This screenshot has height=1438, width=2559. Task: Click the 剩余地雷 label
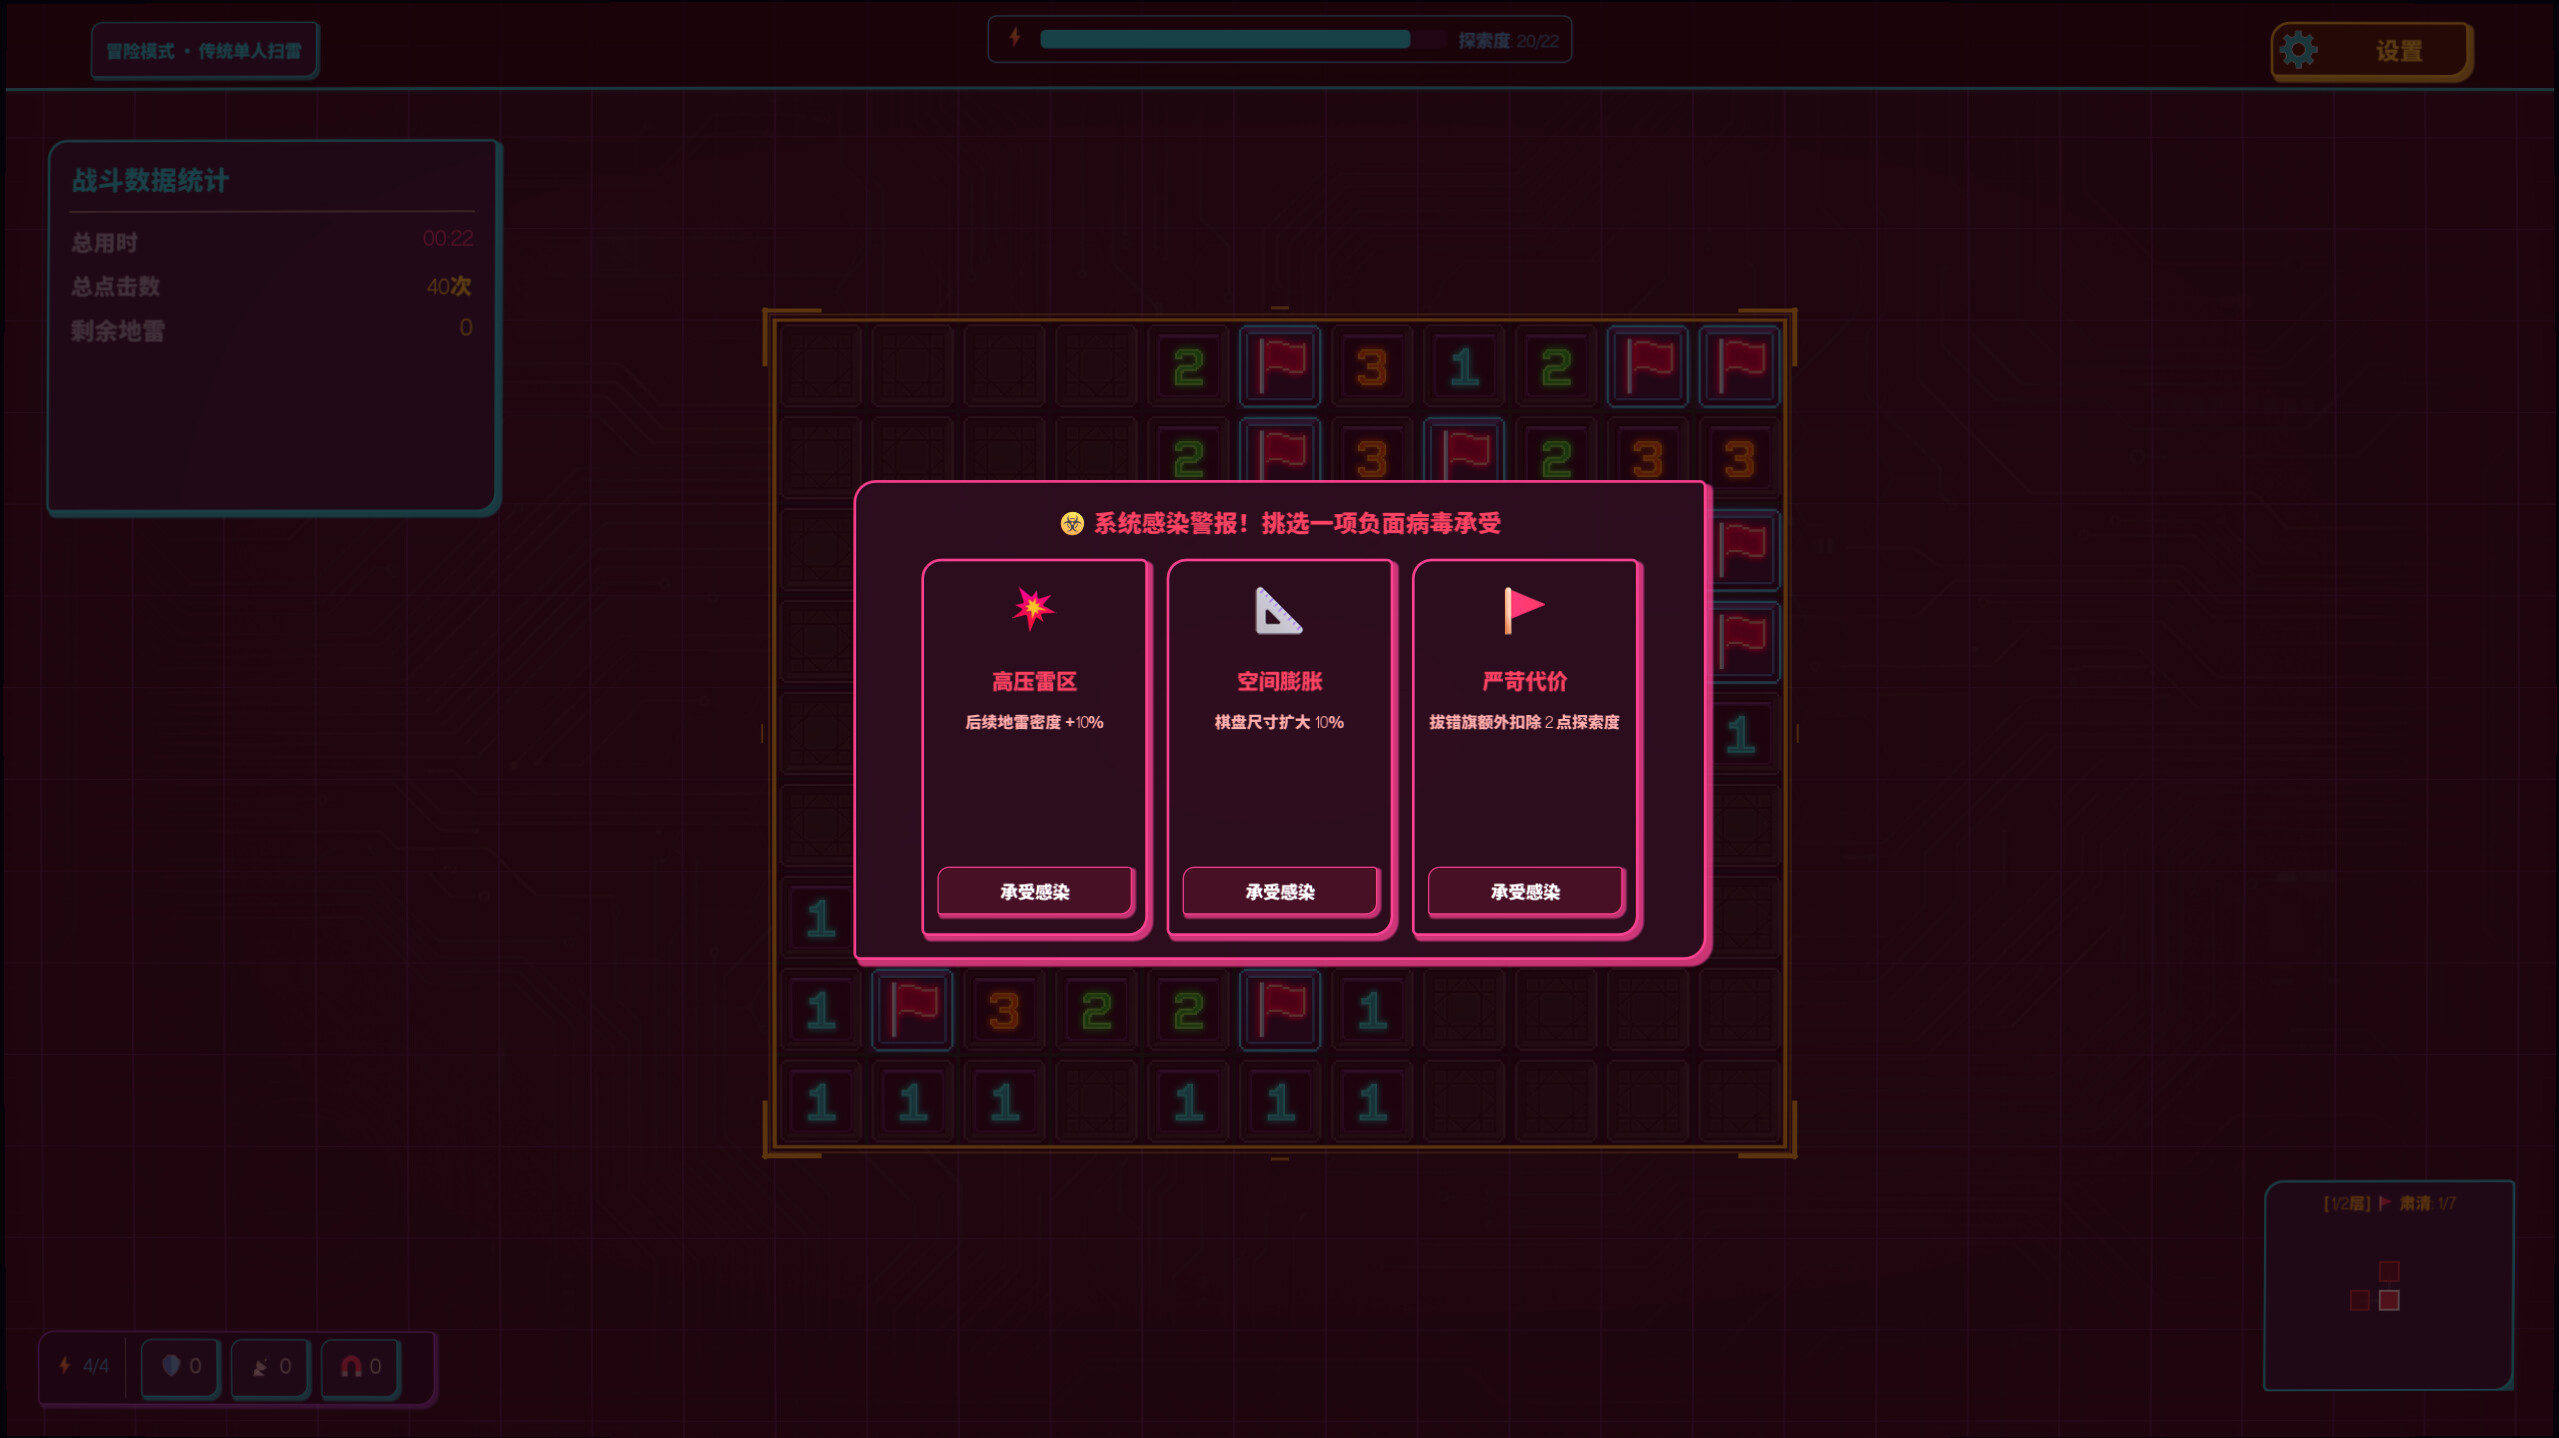[117, 331]
